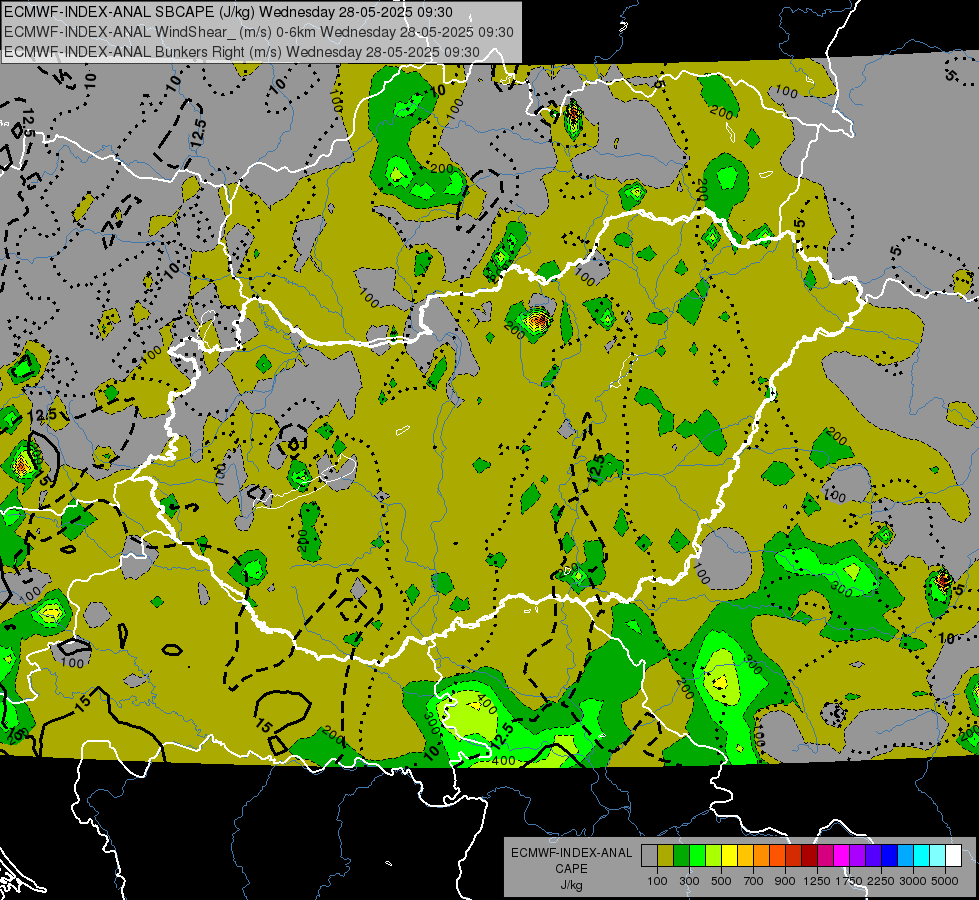The width and height of the screenshot is (979, 900).
Task: Click the CAPE label in legend
Action: (x=571, y=869)
